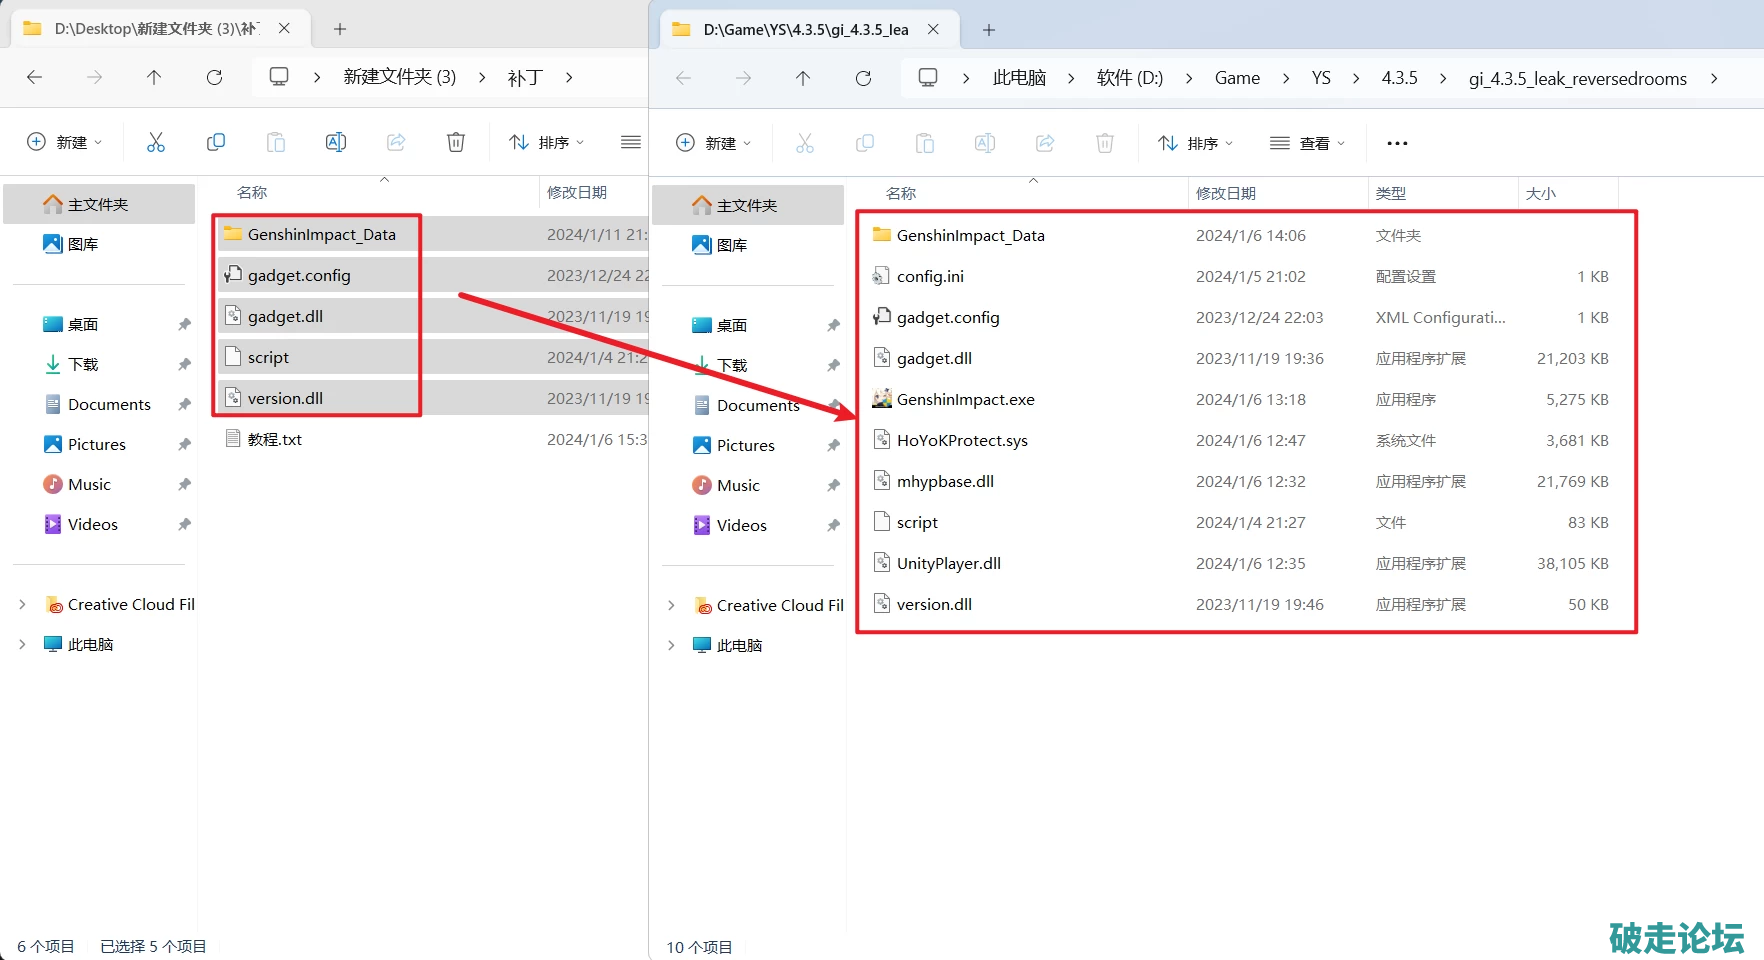This screenshot has width=1764, height=960.
Task: Add a new tab in right window
Action: [989, 30]
